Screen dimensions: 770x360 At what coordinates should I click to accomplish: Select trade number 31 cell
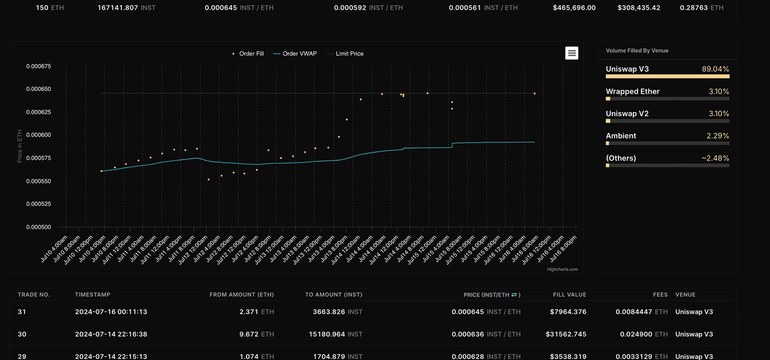[x=22, y=311]
